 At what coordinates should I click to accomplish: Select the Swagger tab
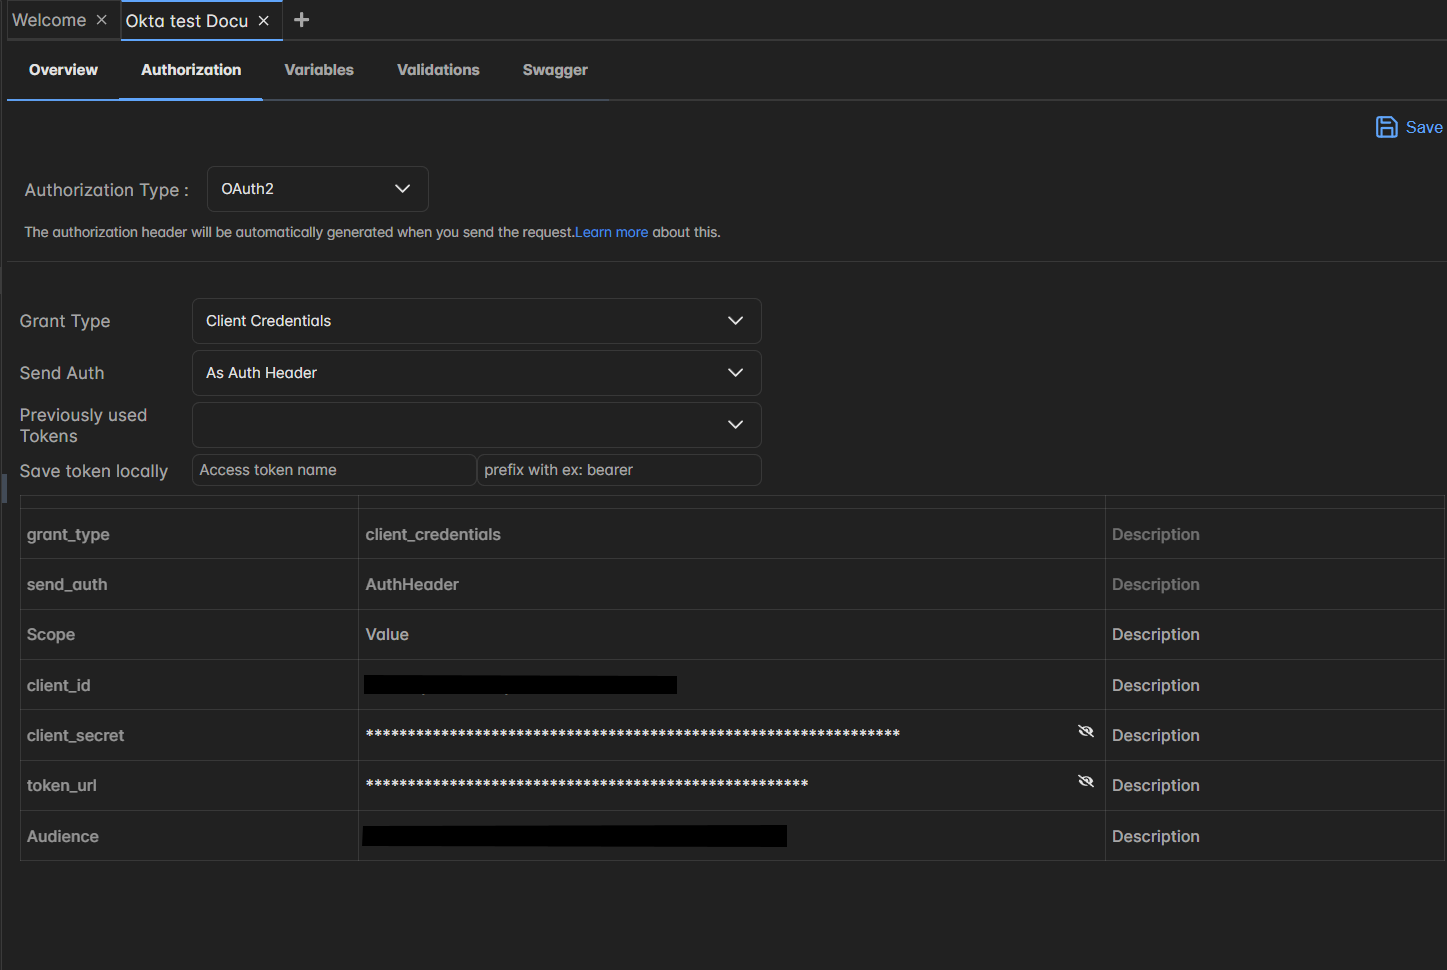(x=554, y=70)
